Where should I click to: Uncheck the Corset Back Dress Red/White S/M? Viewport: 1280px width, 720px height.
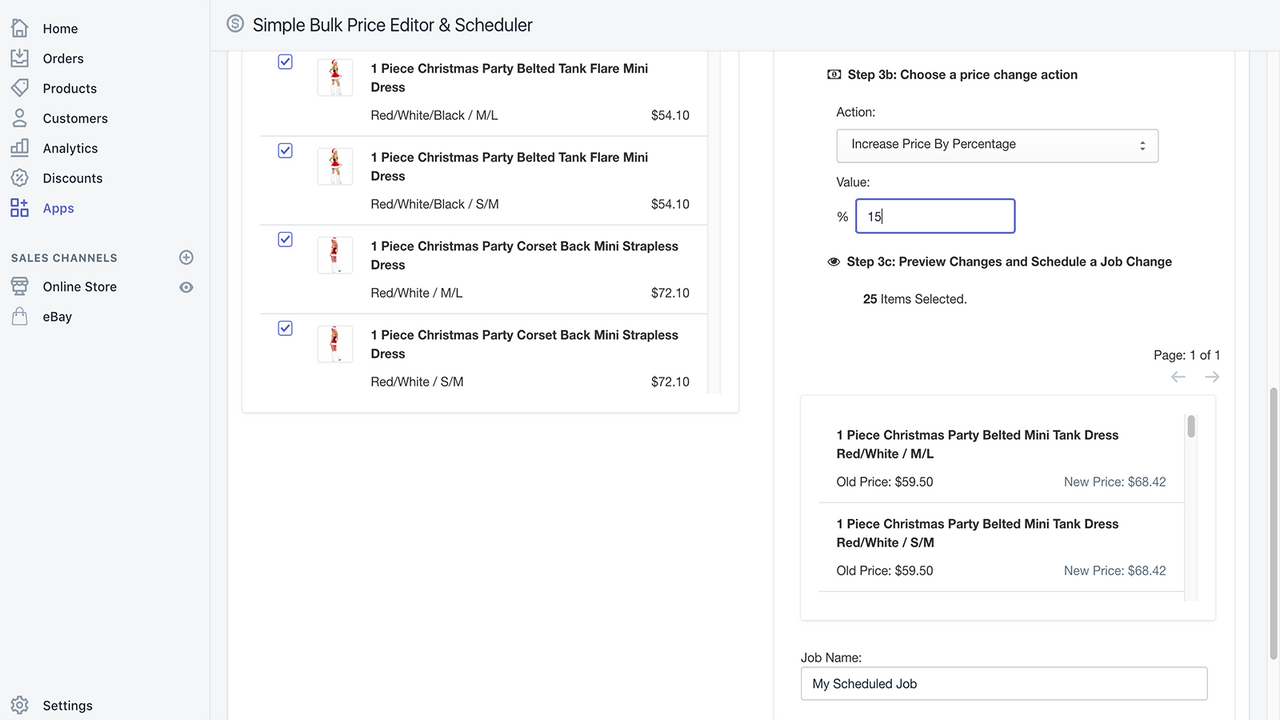pyautogui.click(x=285, y=328)
